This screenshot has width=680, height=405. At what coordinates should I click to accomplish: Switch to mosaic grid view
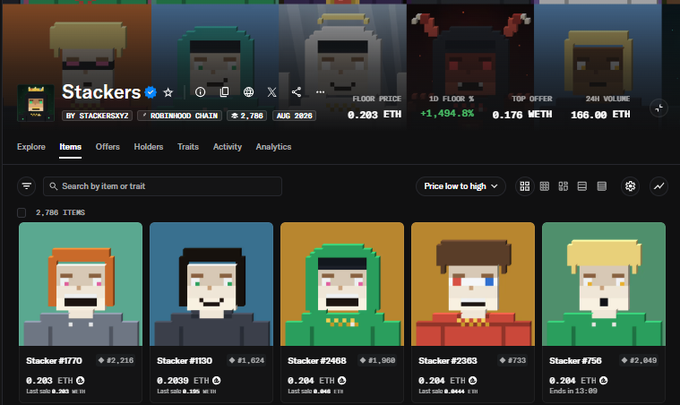click(x=563, y=186)
